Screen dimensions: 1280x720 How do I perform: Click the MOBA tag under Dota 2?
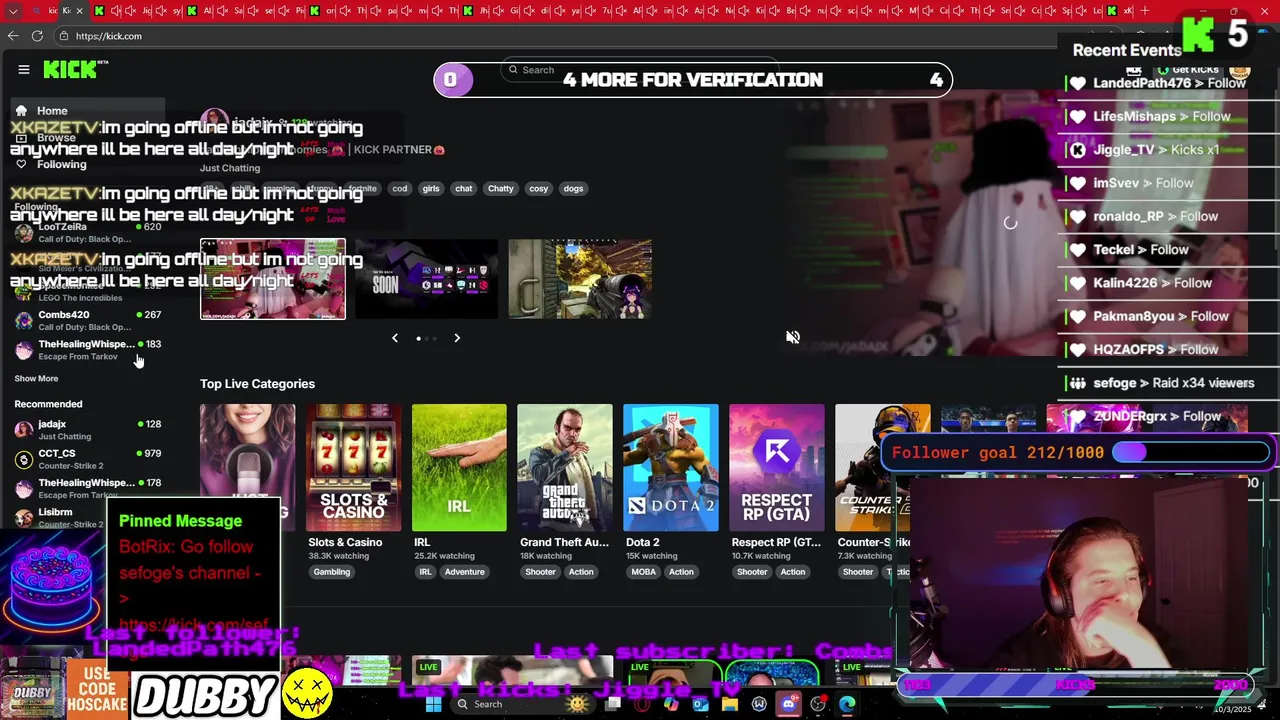(644, 572)
